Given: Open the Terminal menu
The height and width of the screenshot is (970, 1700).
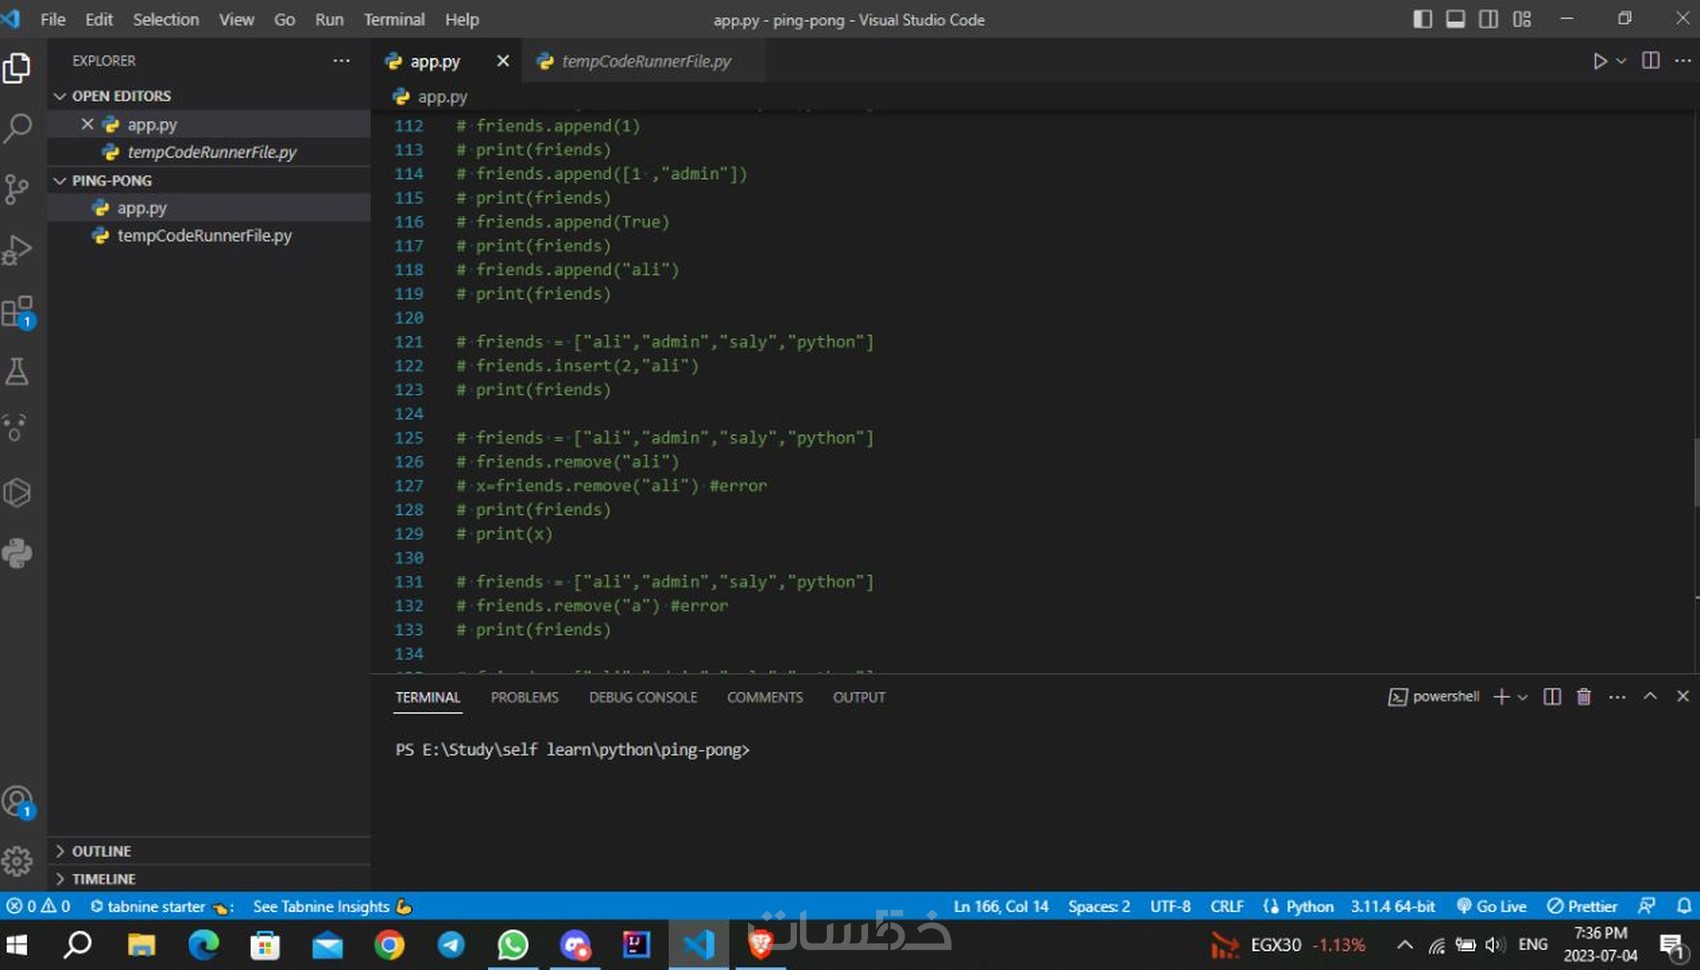Looking at the screenshot, I should click(394, 20).
